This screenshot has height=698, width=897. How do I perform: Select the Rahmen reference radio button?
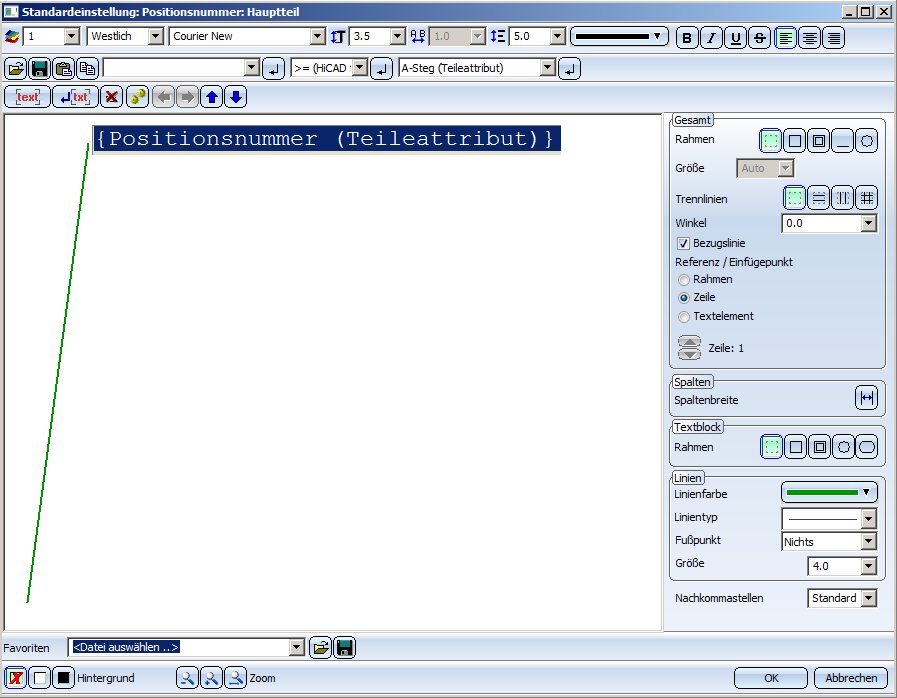(684, 280)
